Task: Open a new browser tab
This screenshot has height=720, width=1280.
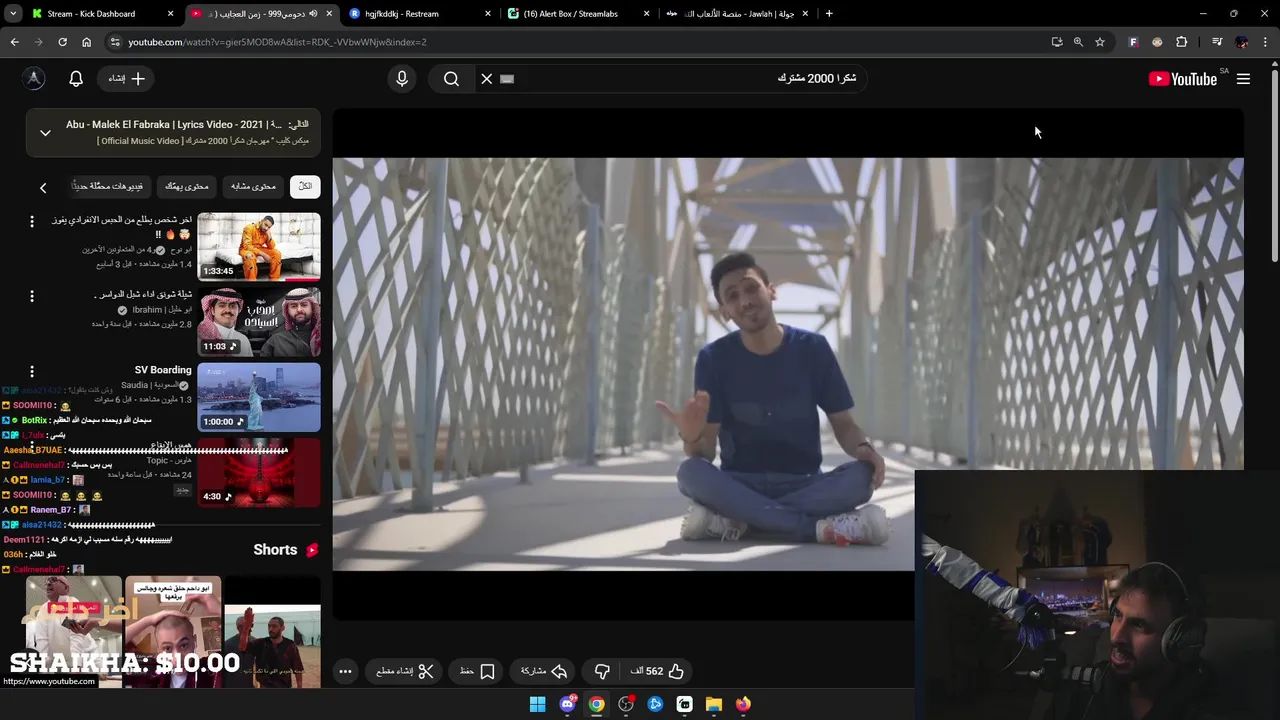Action: pyautogui.click(x=829, y=14)
